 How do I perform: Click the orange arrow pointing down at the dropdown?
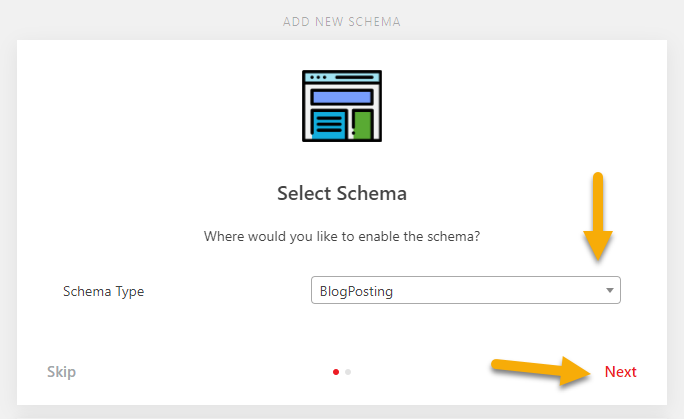pos(598,217)
